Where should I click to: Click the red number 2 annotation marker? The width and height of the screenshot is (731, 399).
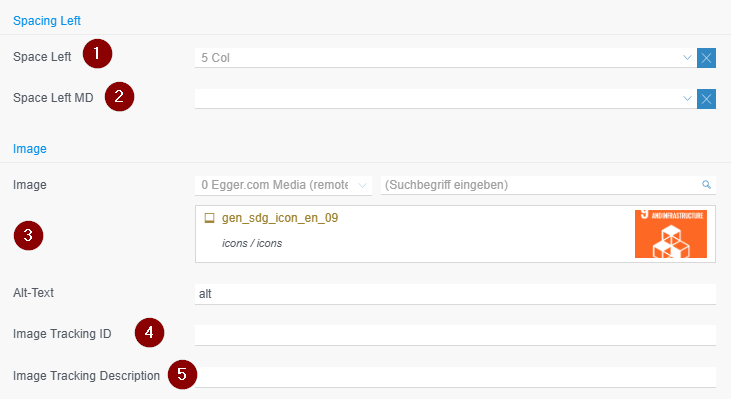point(119,96)
